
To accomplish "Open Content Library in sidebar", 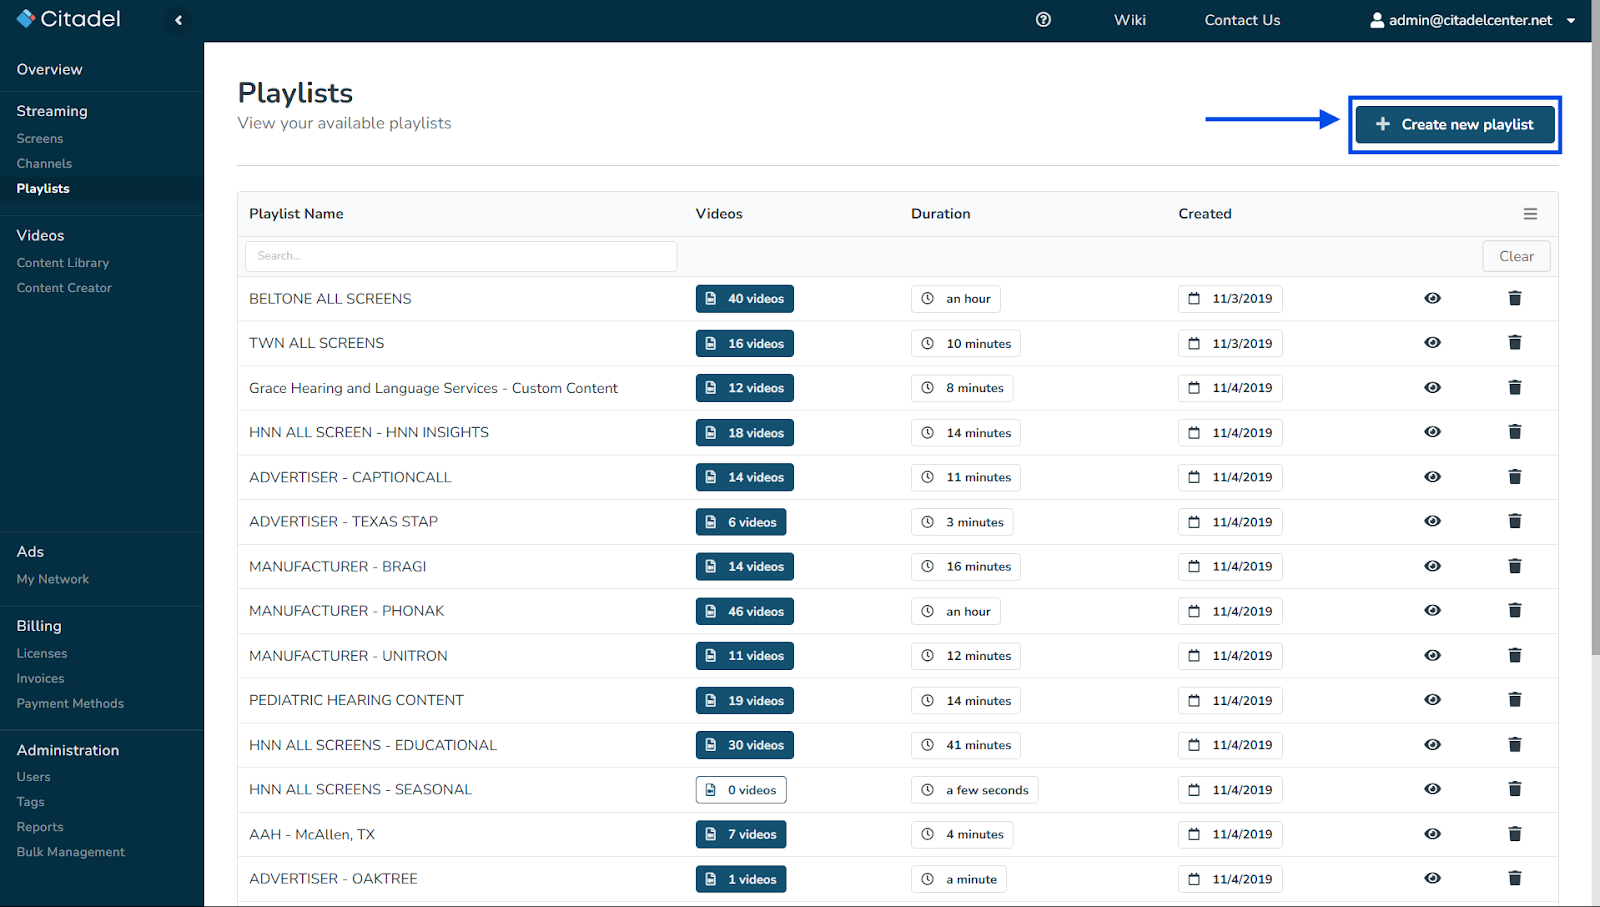I will (63, 263).
